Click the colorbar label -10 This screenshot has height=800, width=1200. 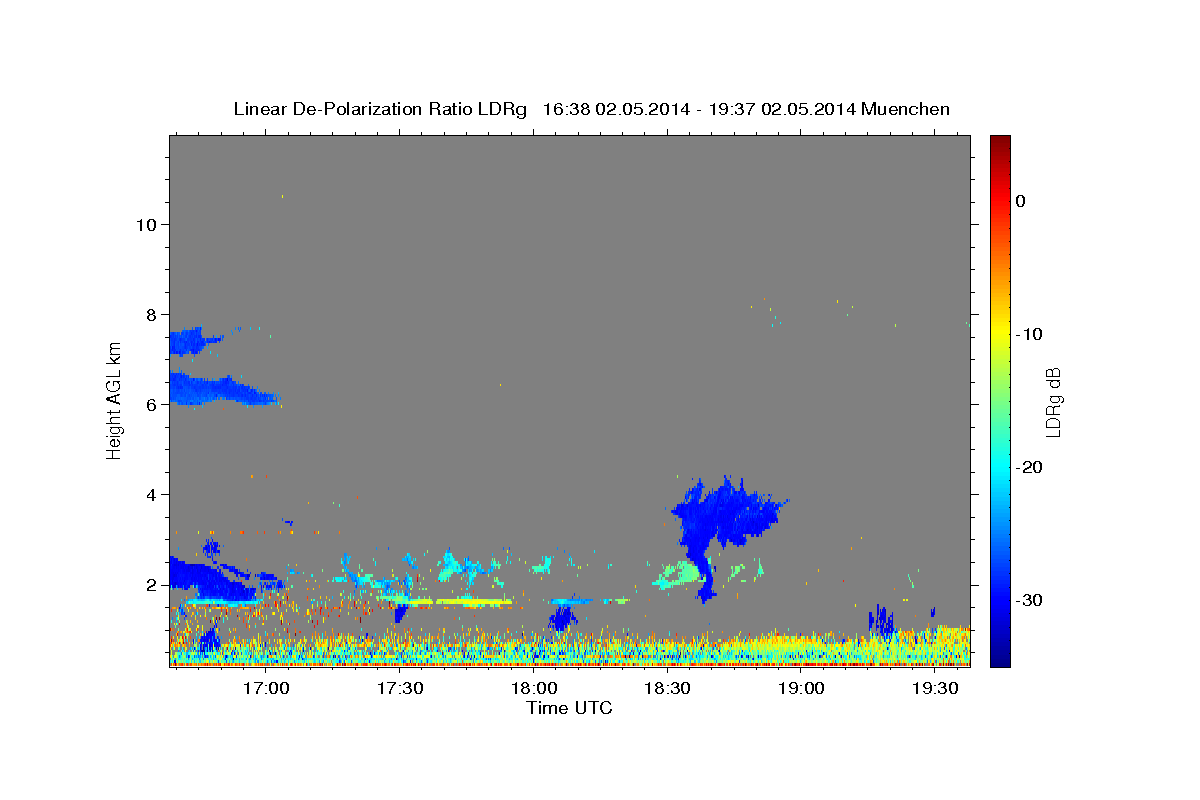pyautogui.click(x=1028, y=334)
